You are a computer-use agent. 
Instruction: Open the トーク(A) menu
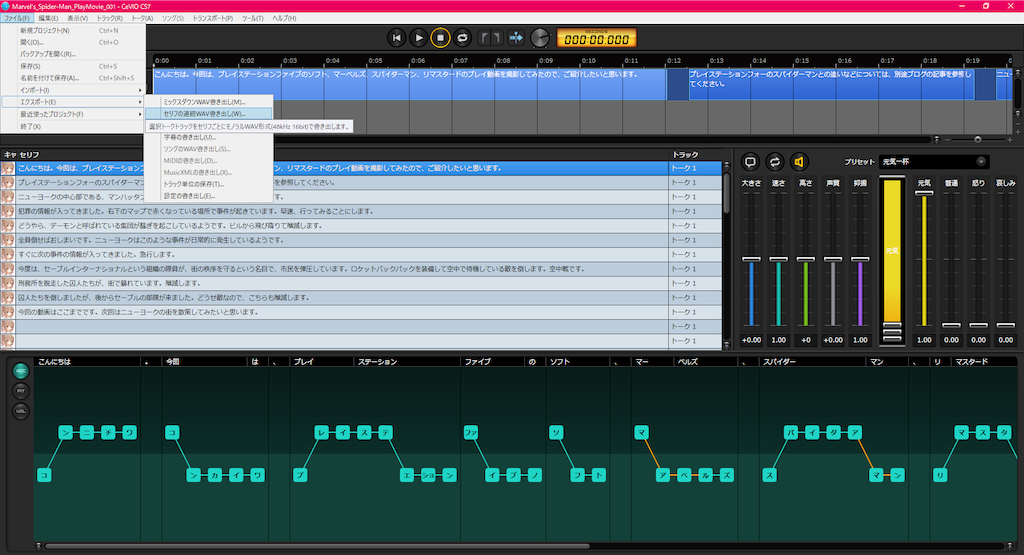(142, 18)
